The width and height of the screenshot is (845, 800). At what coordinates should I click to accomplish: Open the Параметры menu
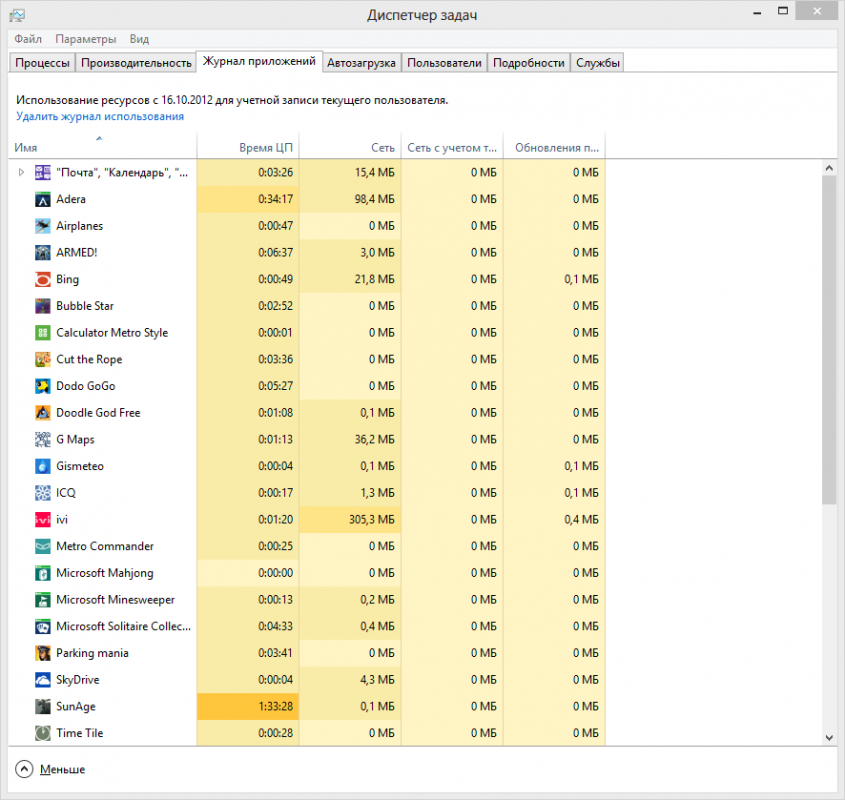point(86,39)
